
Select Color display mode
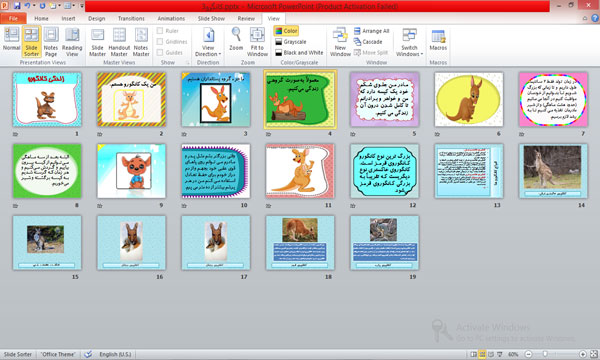[286, 31]
